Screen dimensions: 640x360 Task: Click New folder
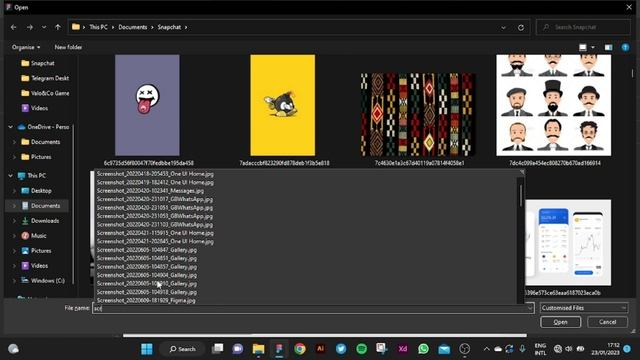[68, 47]
